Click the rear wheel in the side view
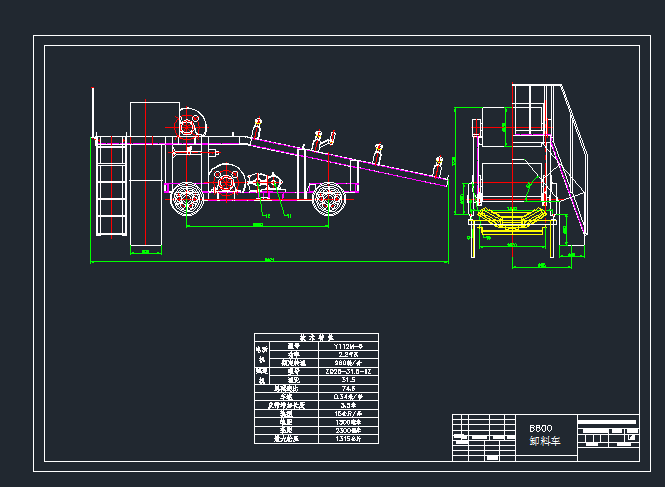Viewport: 665px width, 487px height. pos(186,200)
